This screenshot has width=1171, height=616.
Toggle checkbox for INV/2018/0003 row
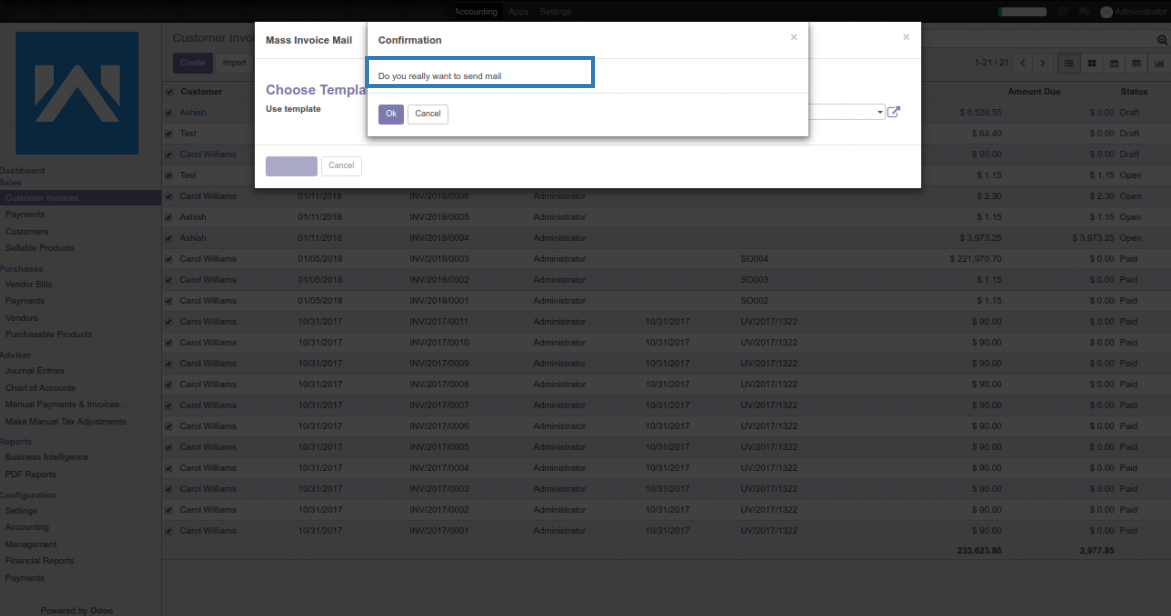click(170, 259)
